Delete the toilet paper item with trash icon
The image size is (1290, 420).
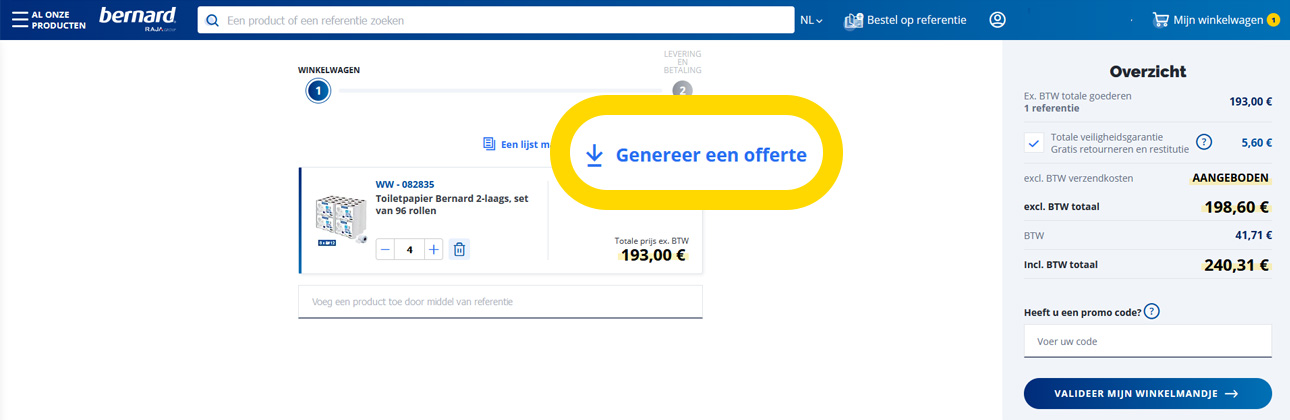click(459, 249)
